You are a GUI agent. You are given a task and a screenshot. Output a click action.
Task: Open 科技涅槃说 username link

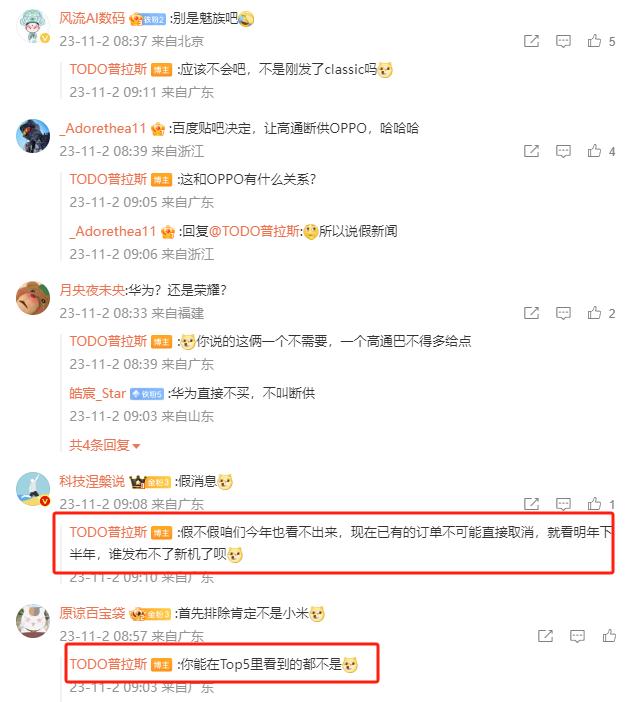tap(92, 482)
